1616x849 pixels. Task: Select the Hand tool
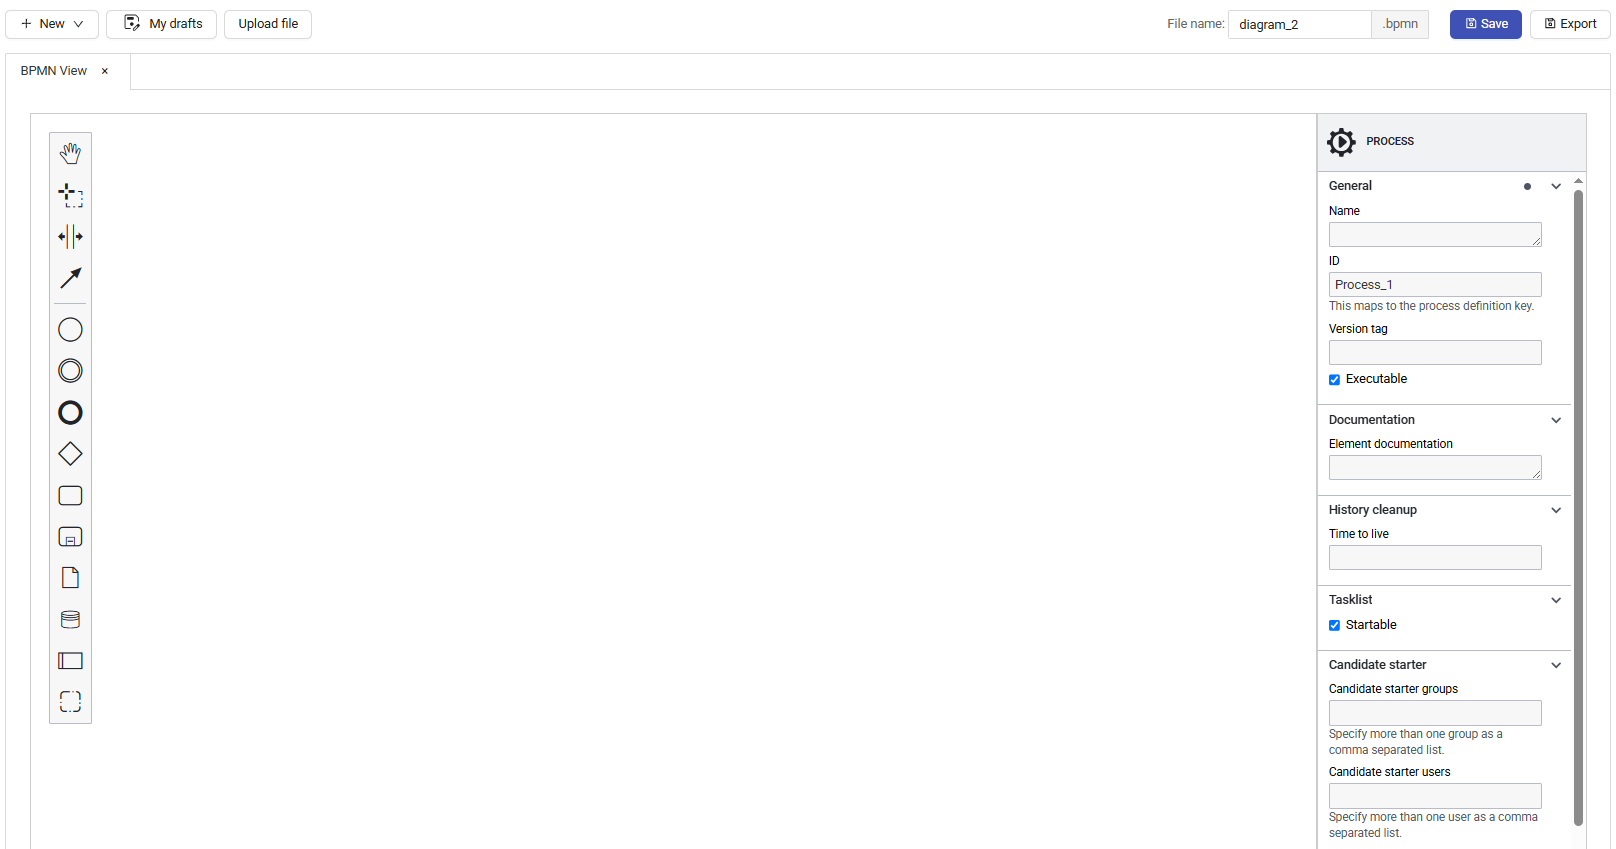coord(70,153)
